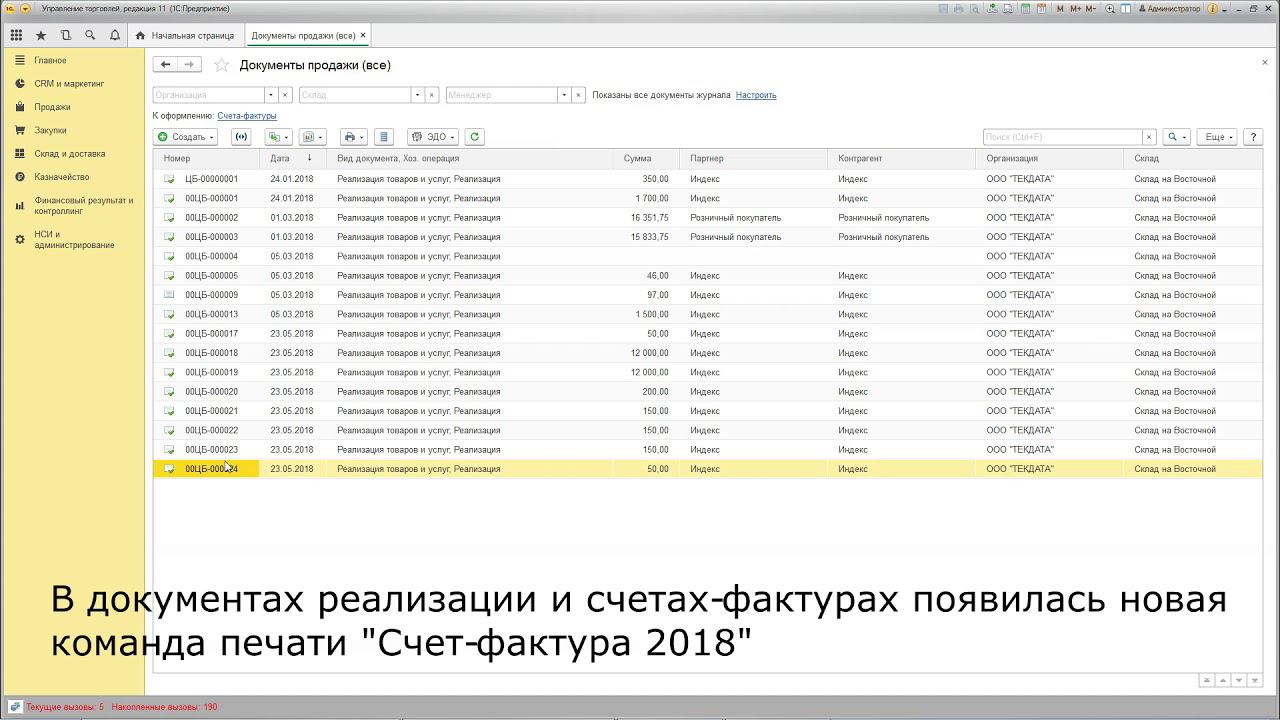The image size is (1280, 720).
Task: Open the Создать dropdown
Action: coord(185,137)
